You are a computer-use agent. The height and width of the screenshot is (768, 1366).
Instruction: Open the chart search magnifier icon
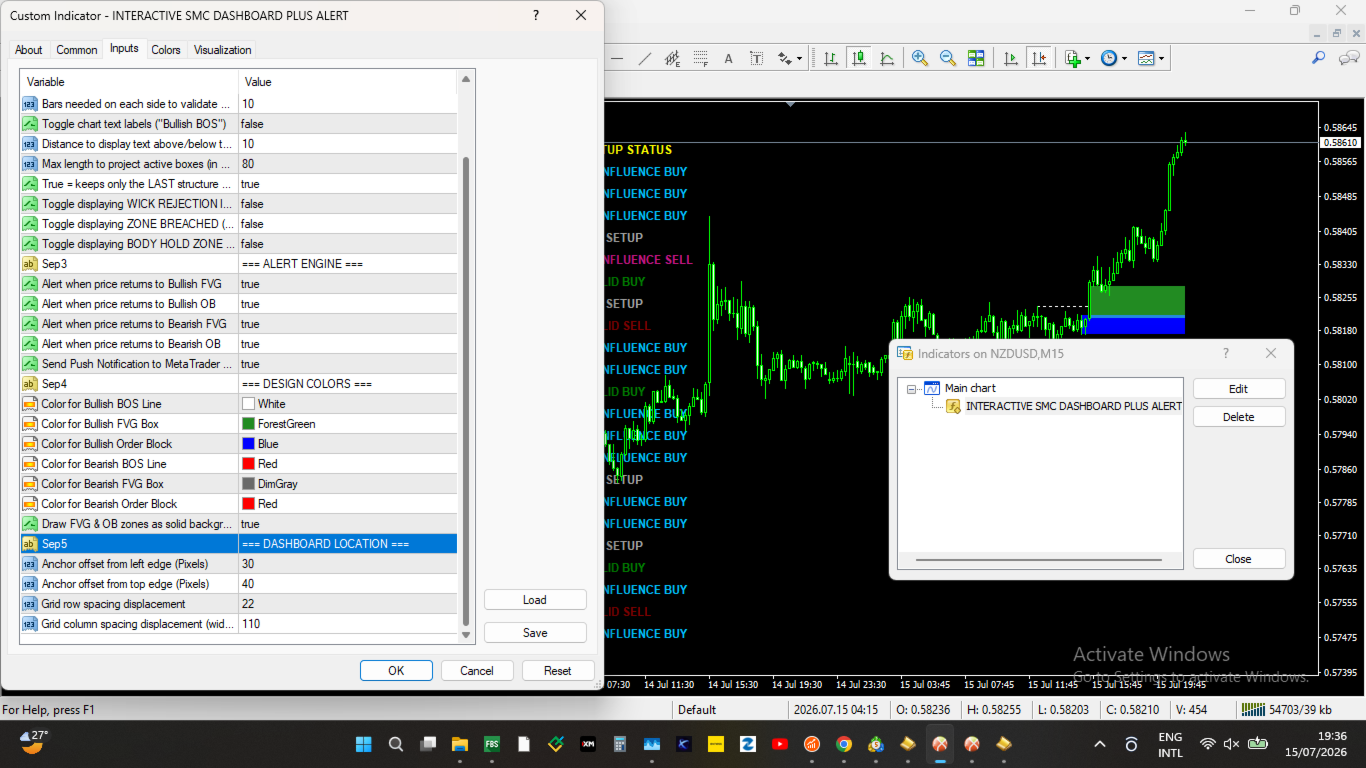pos(1319,58)
